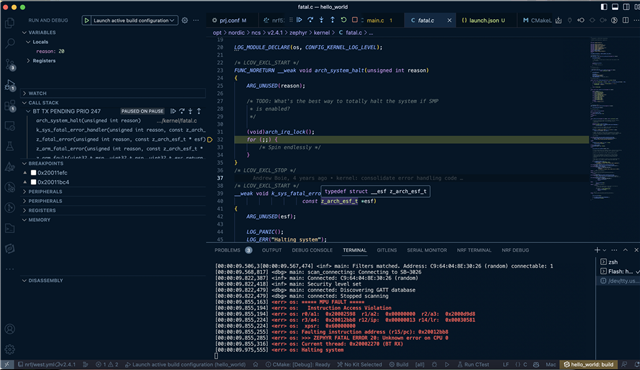Open Manage gear icon at sidebar bottom

[10, 349]
